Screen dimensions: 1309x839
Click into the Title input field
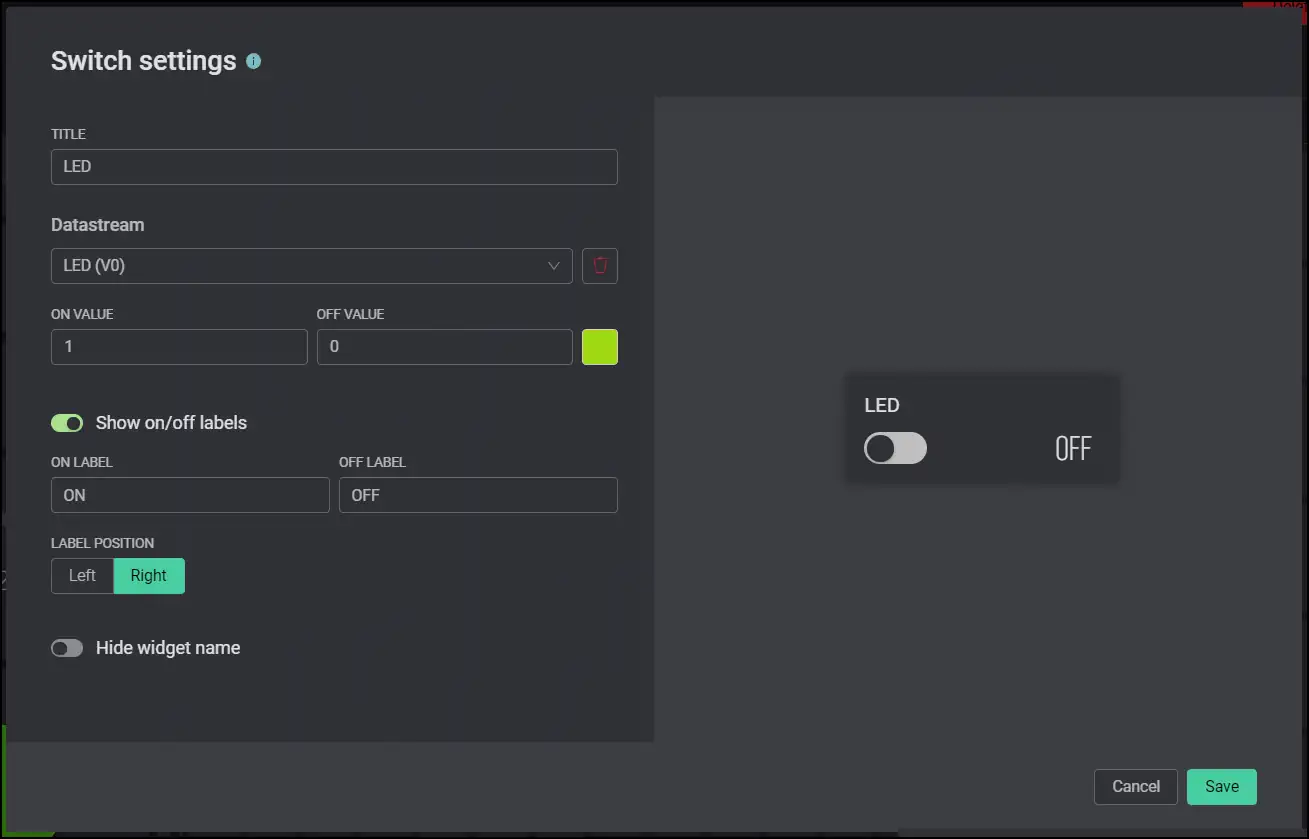point(334,167)
